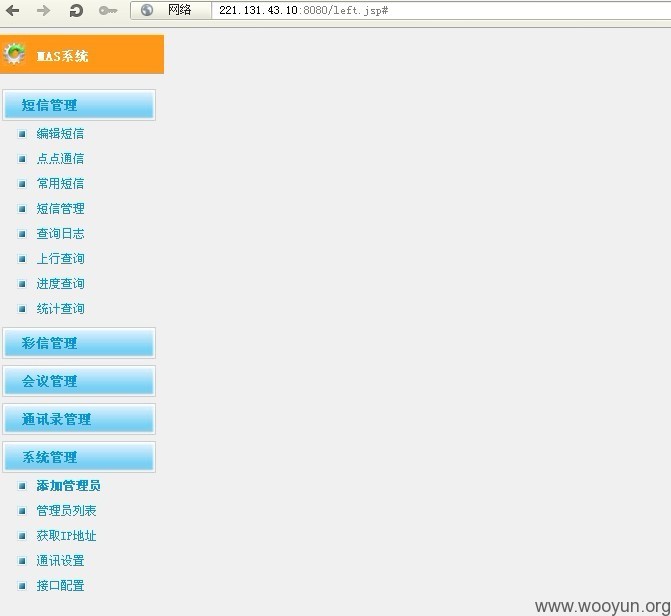Go forward using the browser forward arrow

pos(44,10)
